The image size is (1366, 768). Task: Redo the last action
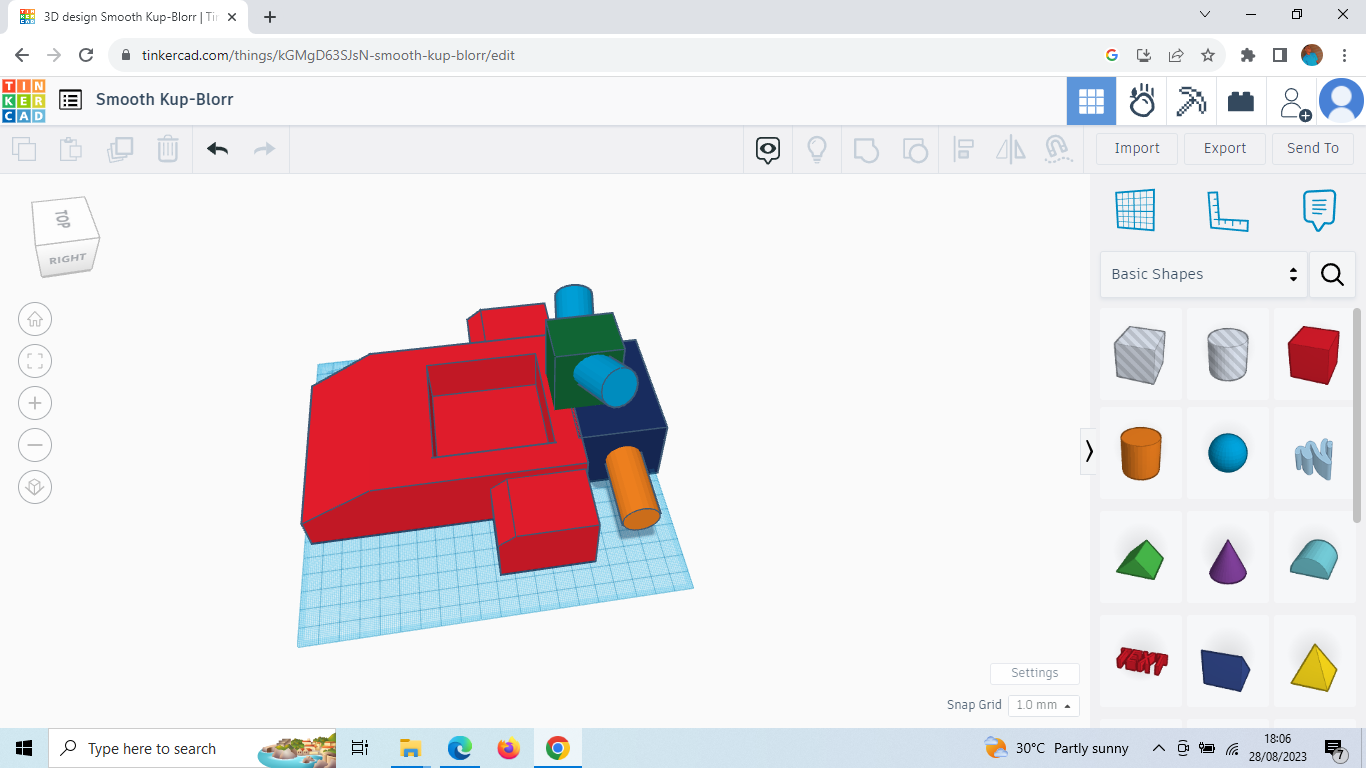click(x=263, y=148)
